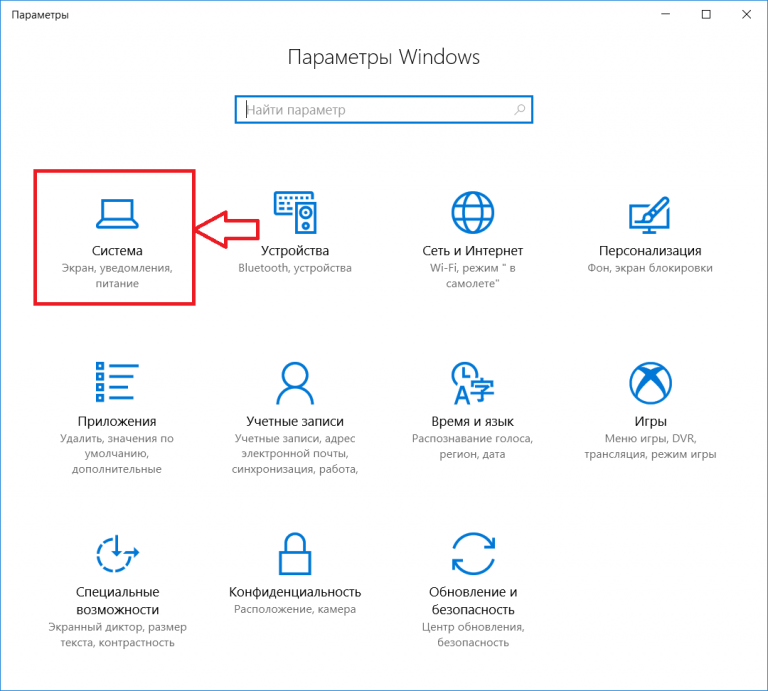Click the Персонализация label
The height and width of the screenshot is (691, 768).
650,251
